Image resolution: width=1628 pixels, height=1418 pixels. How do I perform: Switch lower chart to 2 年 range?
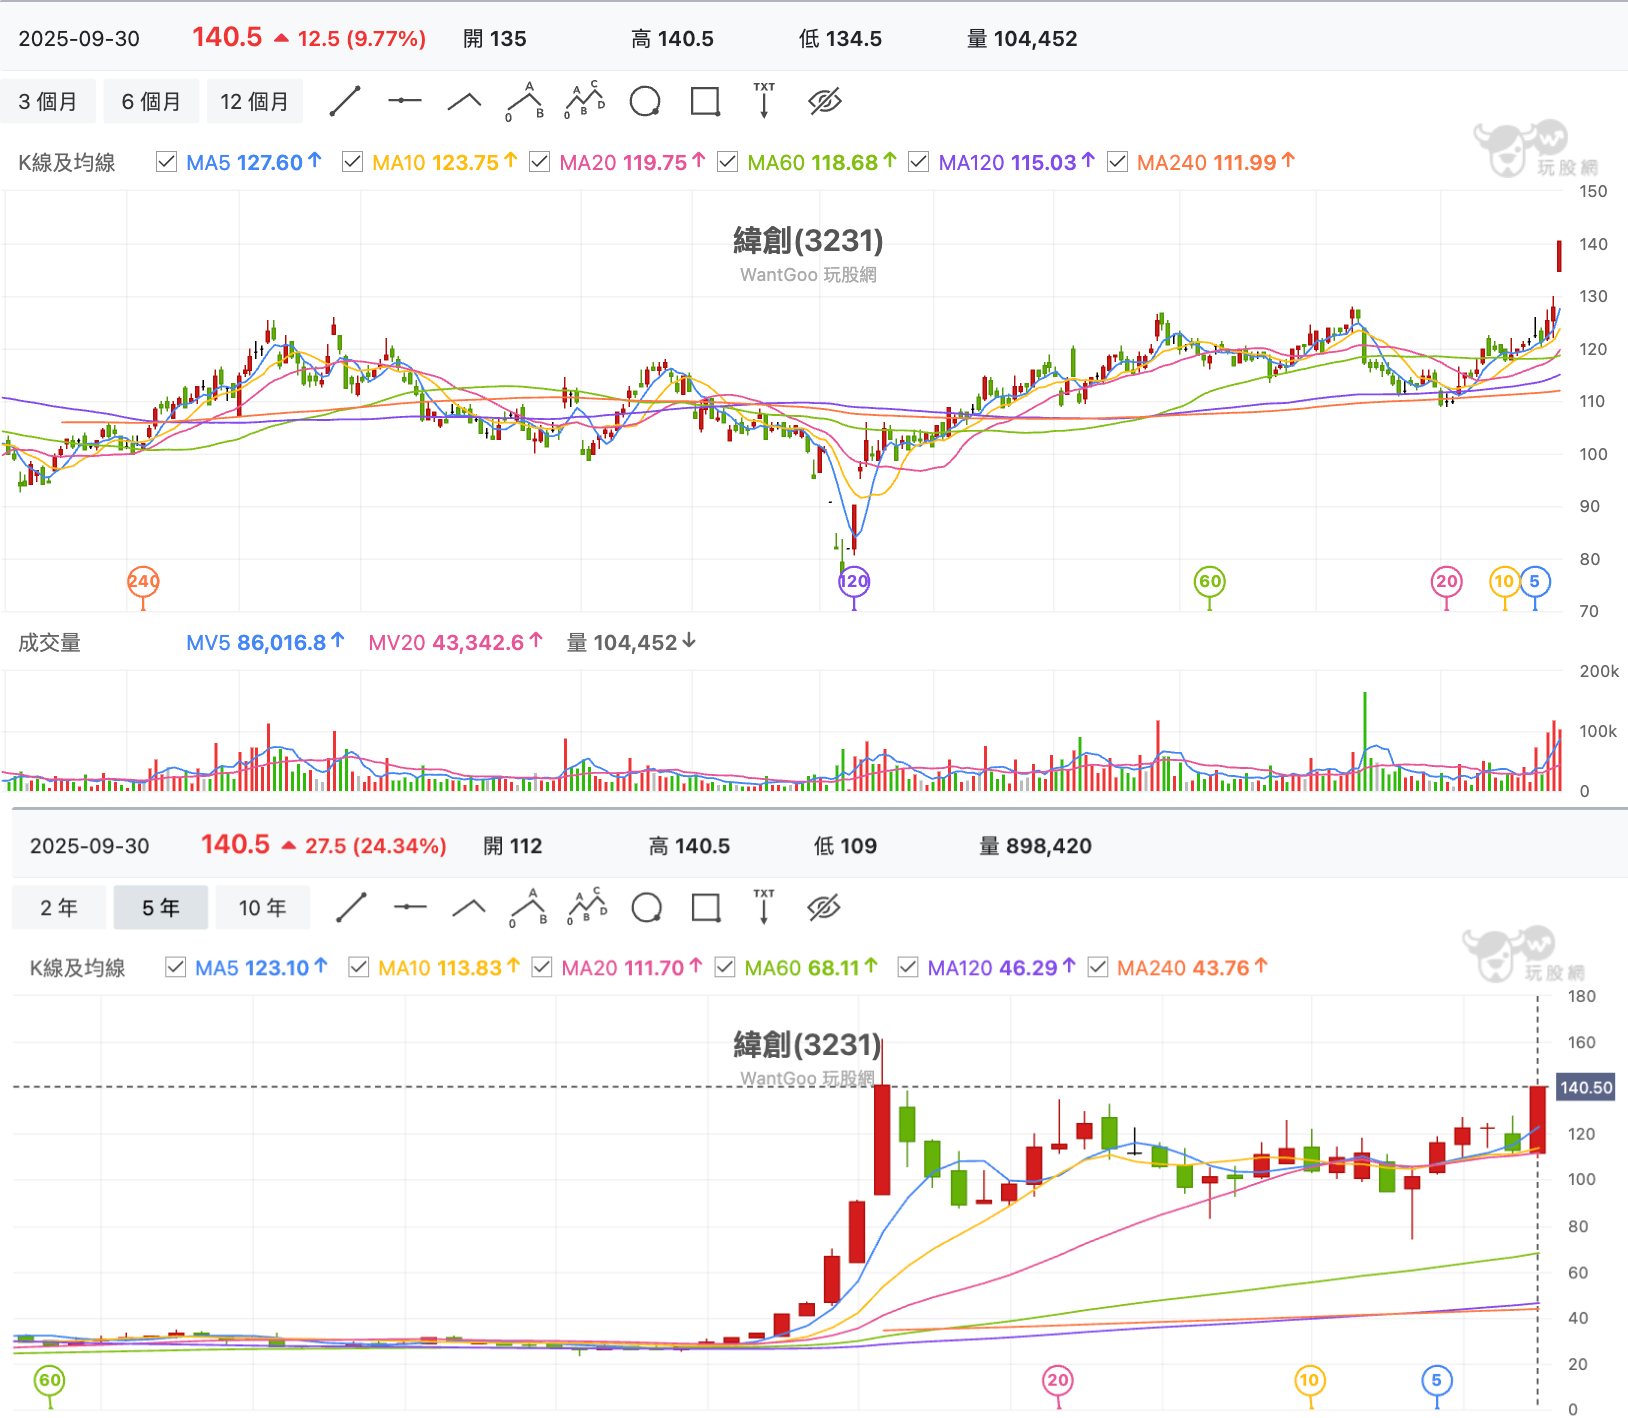59,908
